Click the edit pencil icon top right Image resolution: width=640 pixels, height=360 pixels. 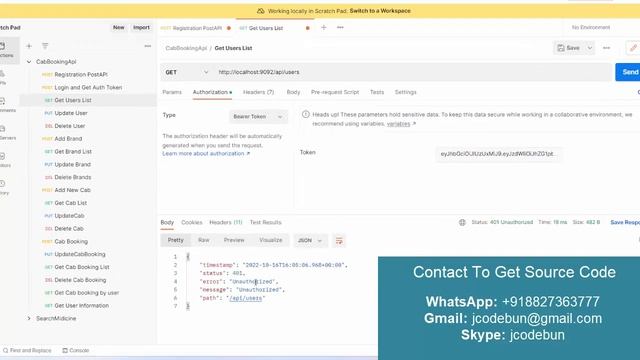coord(633,48)
